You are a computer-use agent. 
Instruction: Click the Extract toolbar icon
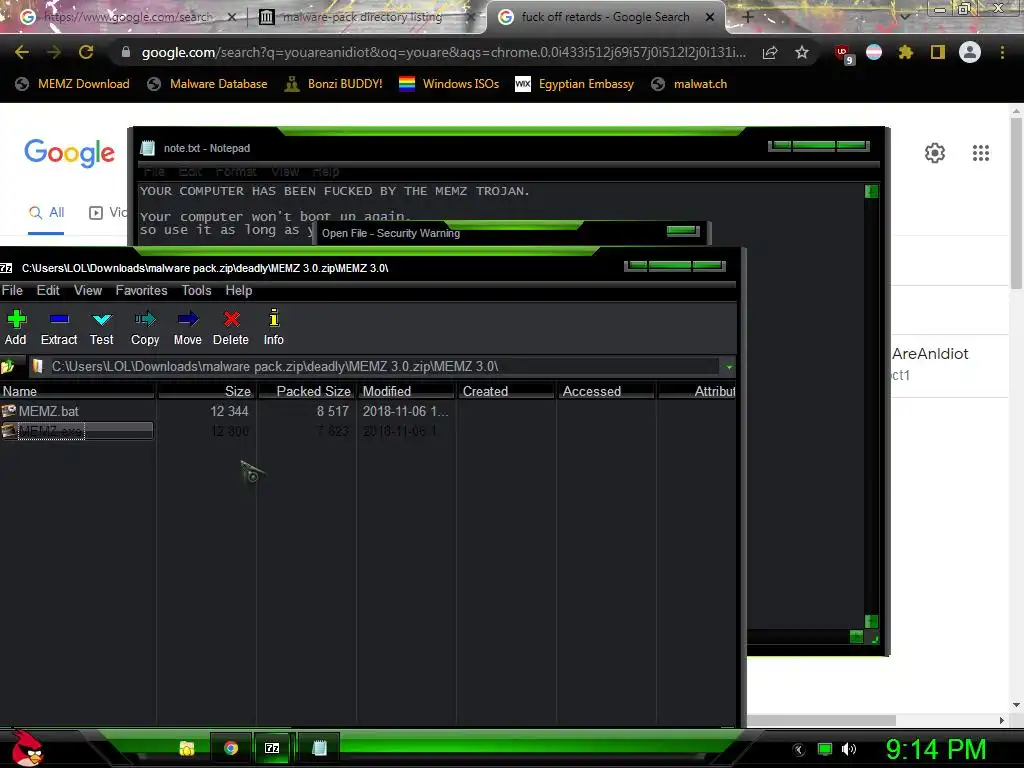coord(59,327)
